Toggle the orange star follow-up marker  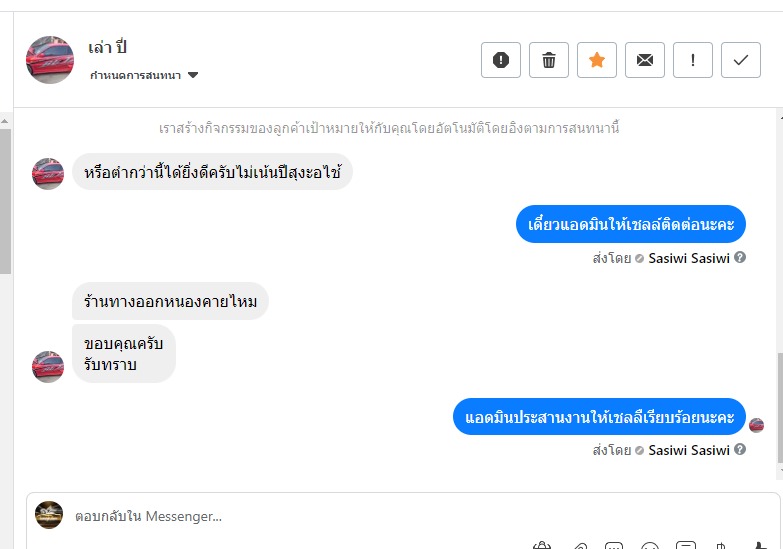tap(597, 60)
